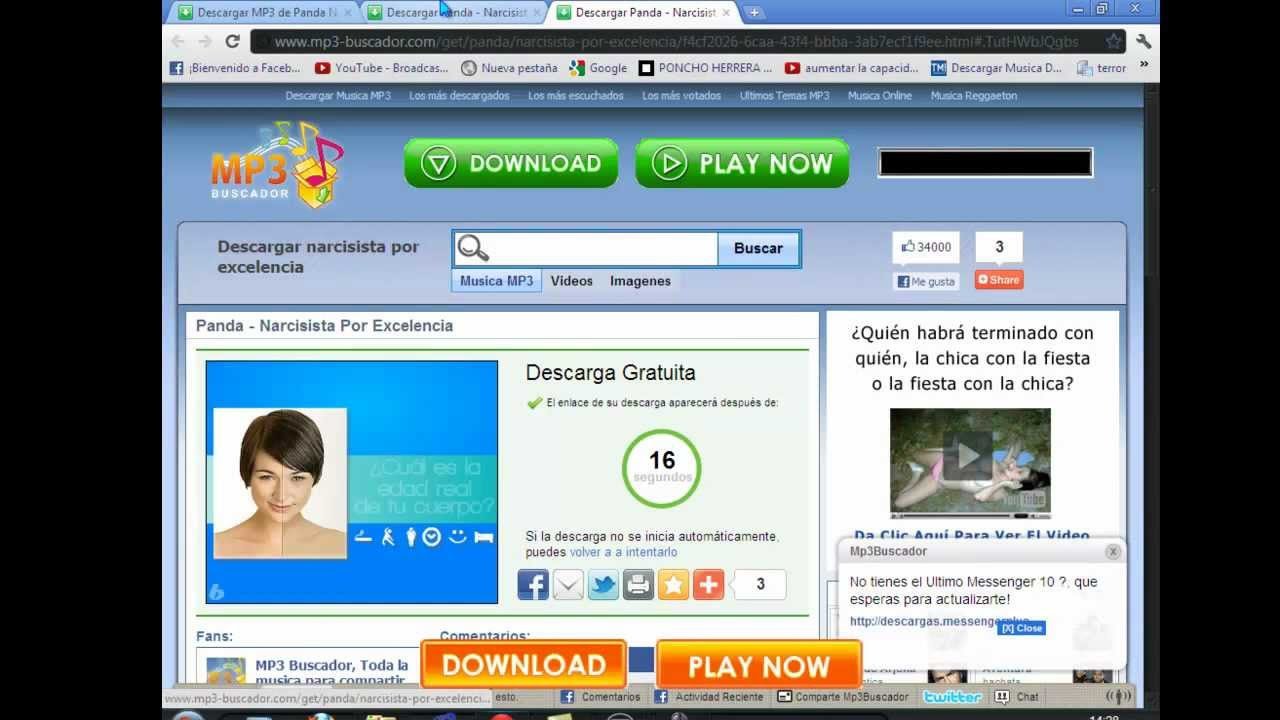
Task: Select the Imagenes search tab
Action: [640, 281]
